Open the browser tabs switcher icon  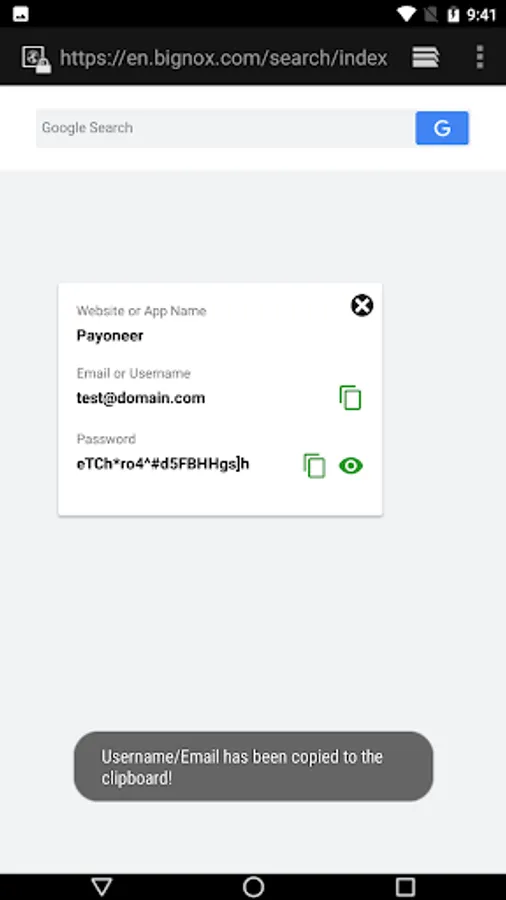(426, 57)
